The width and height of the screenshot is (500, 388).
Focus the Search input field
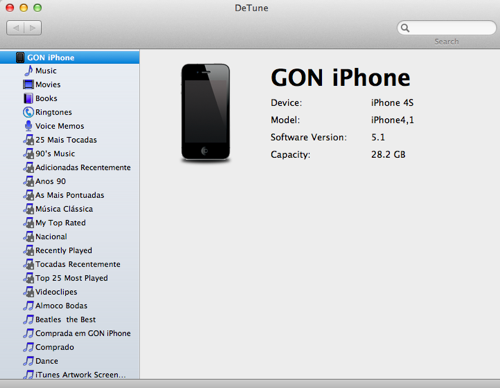pos(447,28)
